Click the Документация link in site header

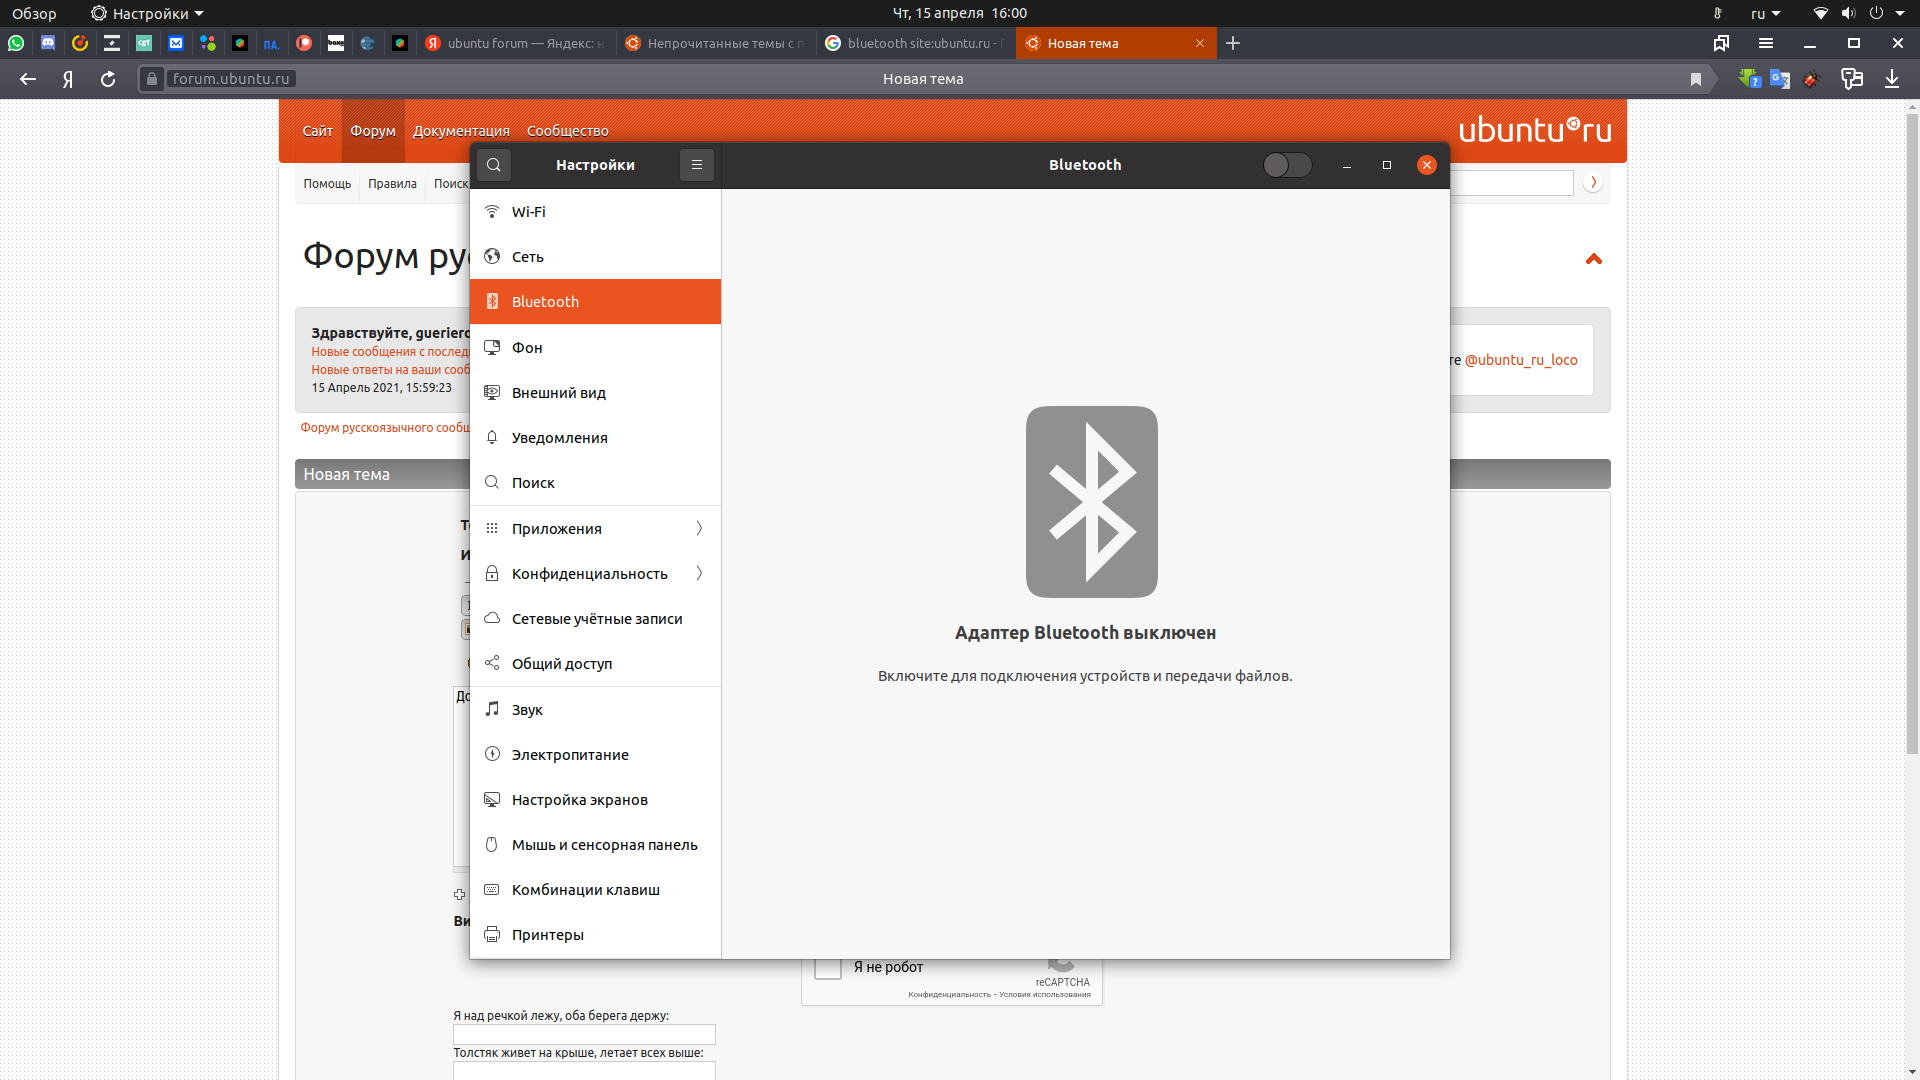click(461, 131)
